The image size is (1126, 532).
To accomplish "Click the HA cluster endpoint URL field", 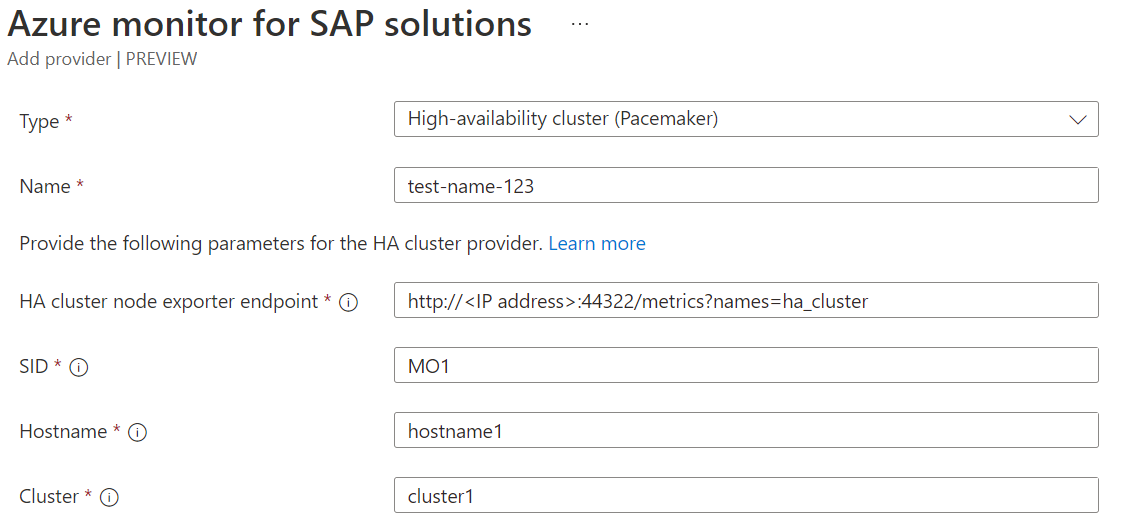I will [746, 300].
